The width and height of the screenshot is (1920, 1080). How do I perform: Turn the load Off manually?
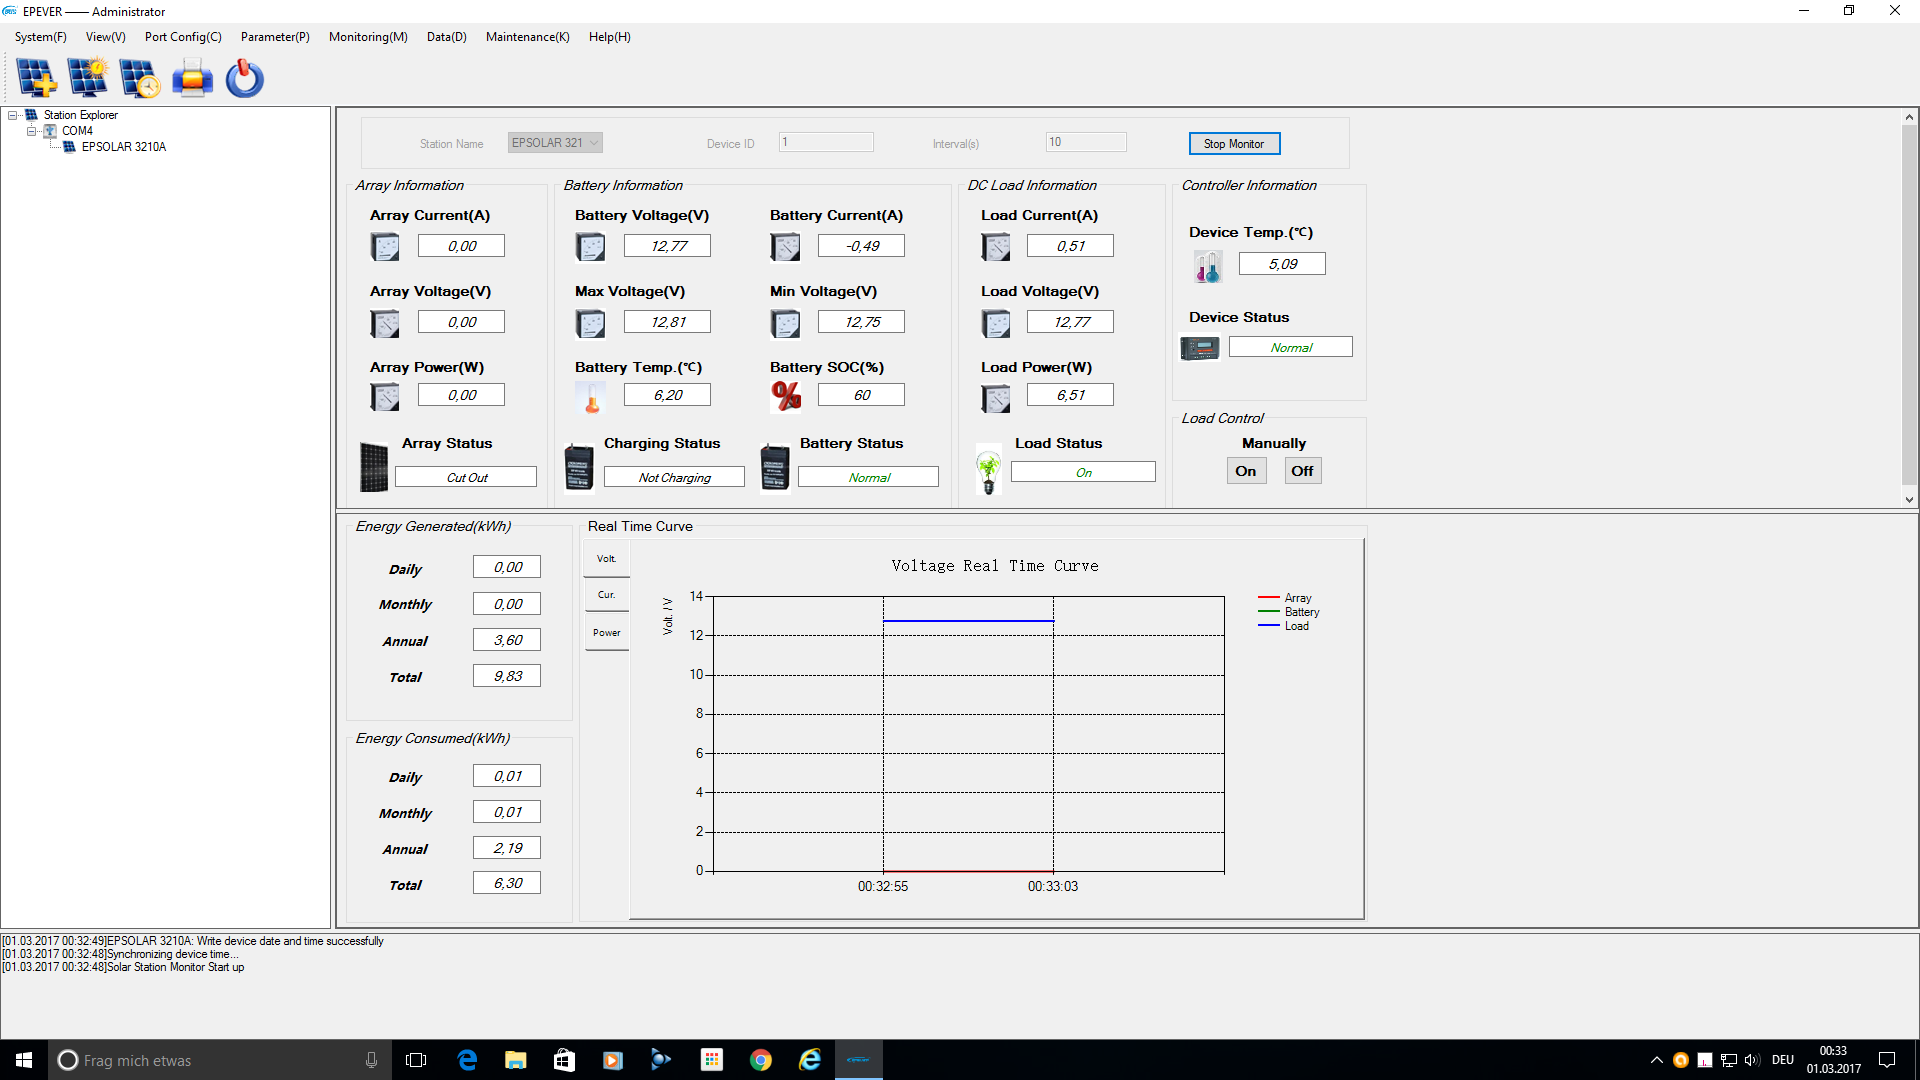point(1302,471)
